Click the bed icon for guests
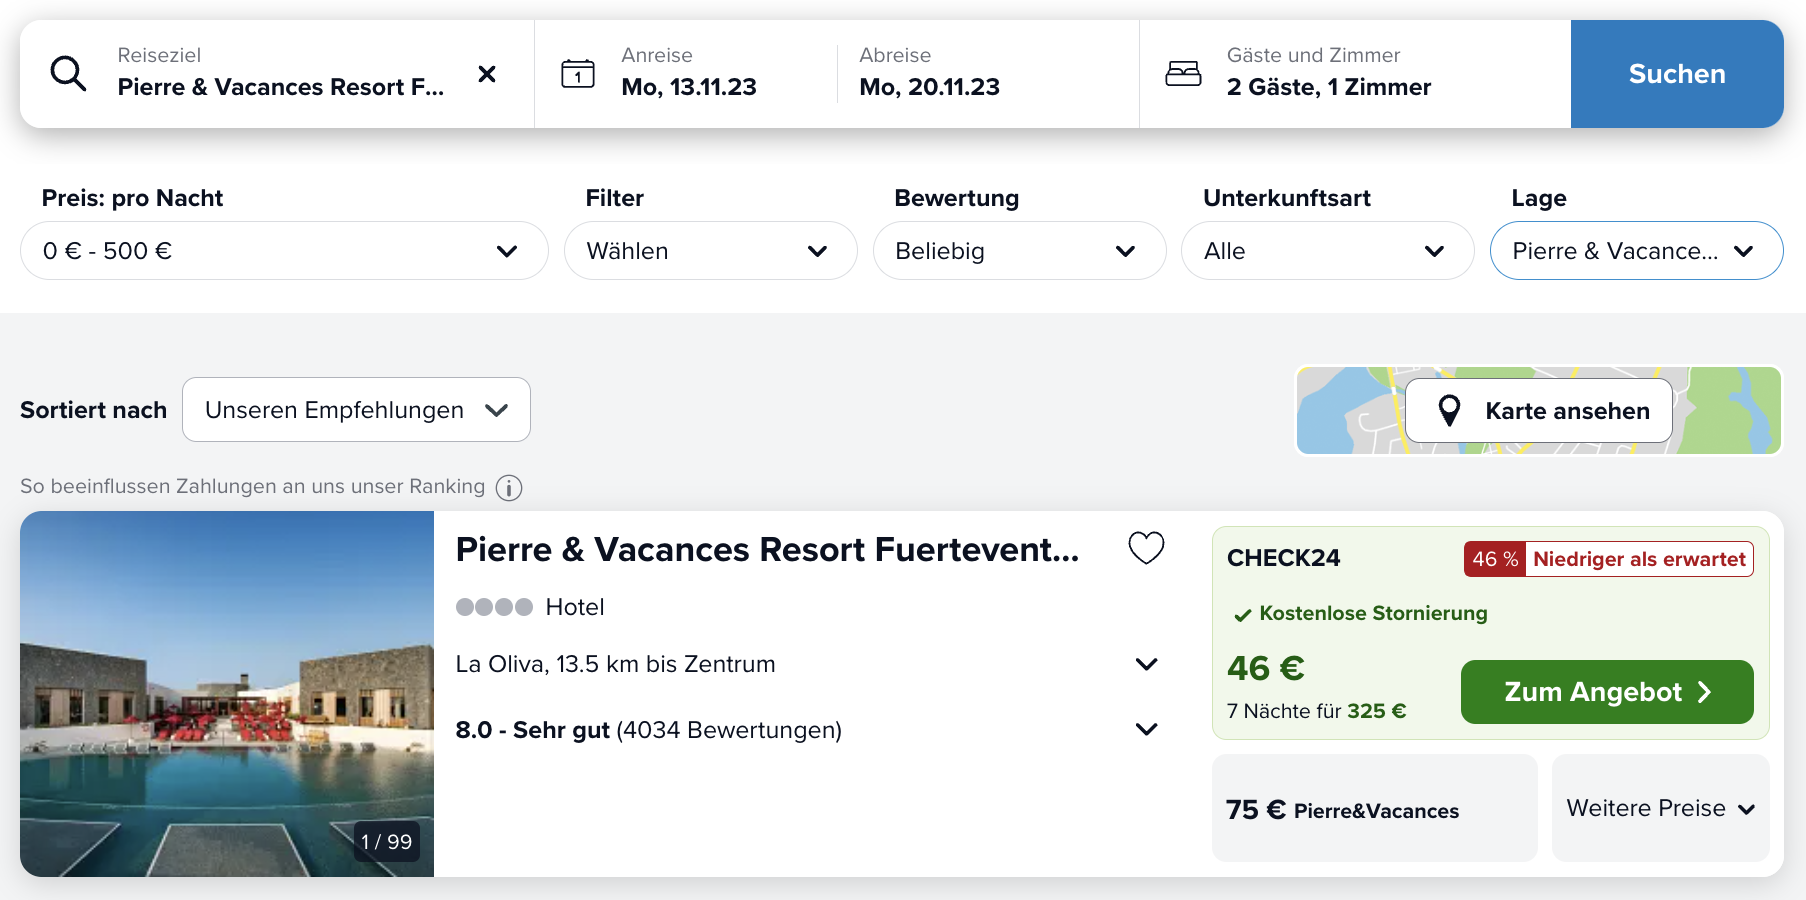The image size is (1806, 900). pos(1183,73)
